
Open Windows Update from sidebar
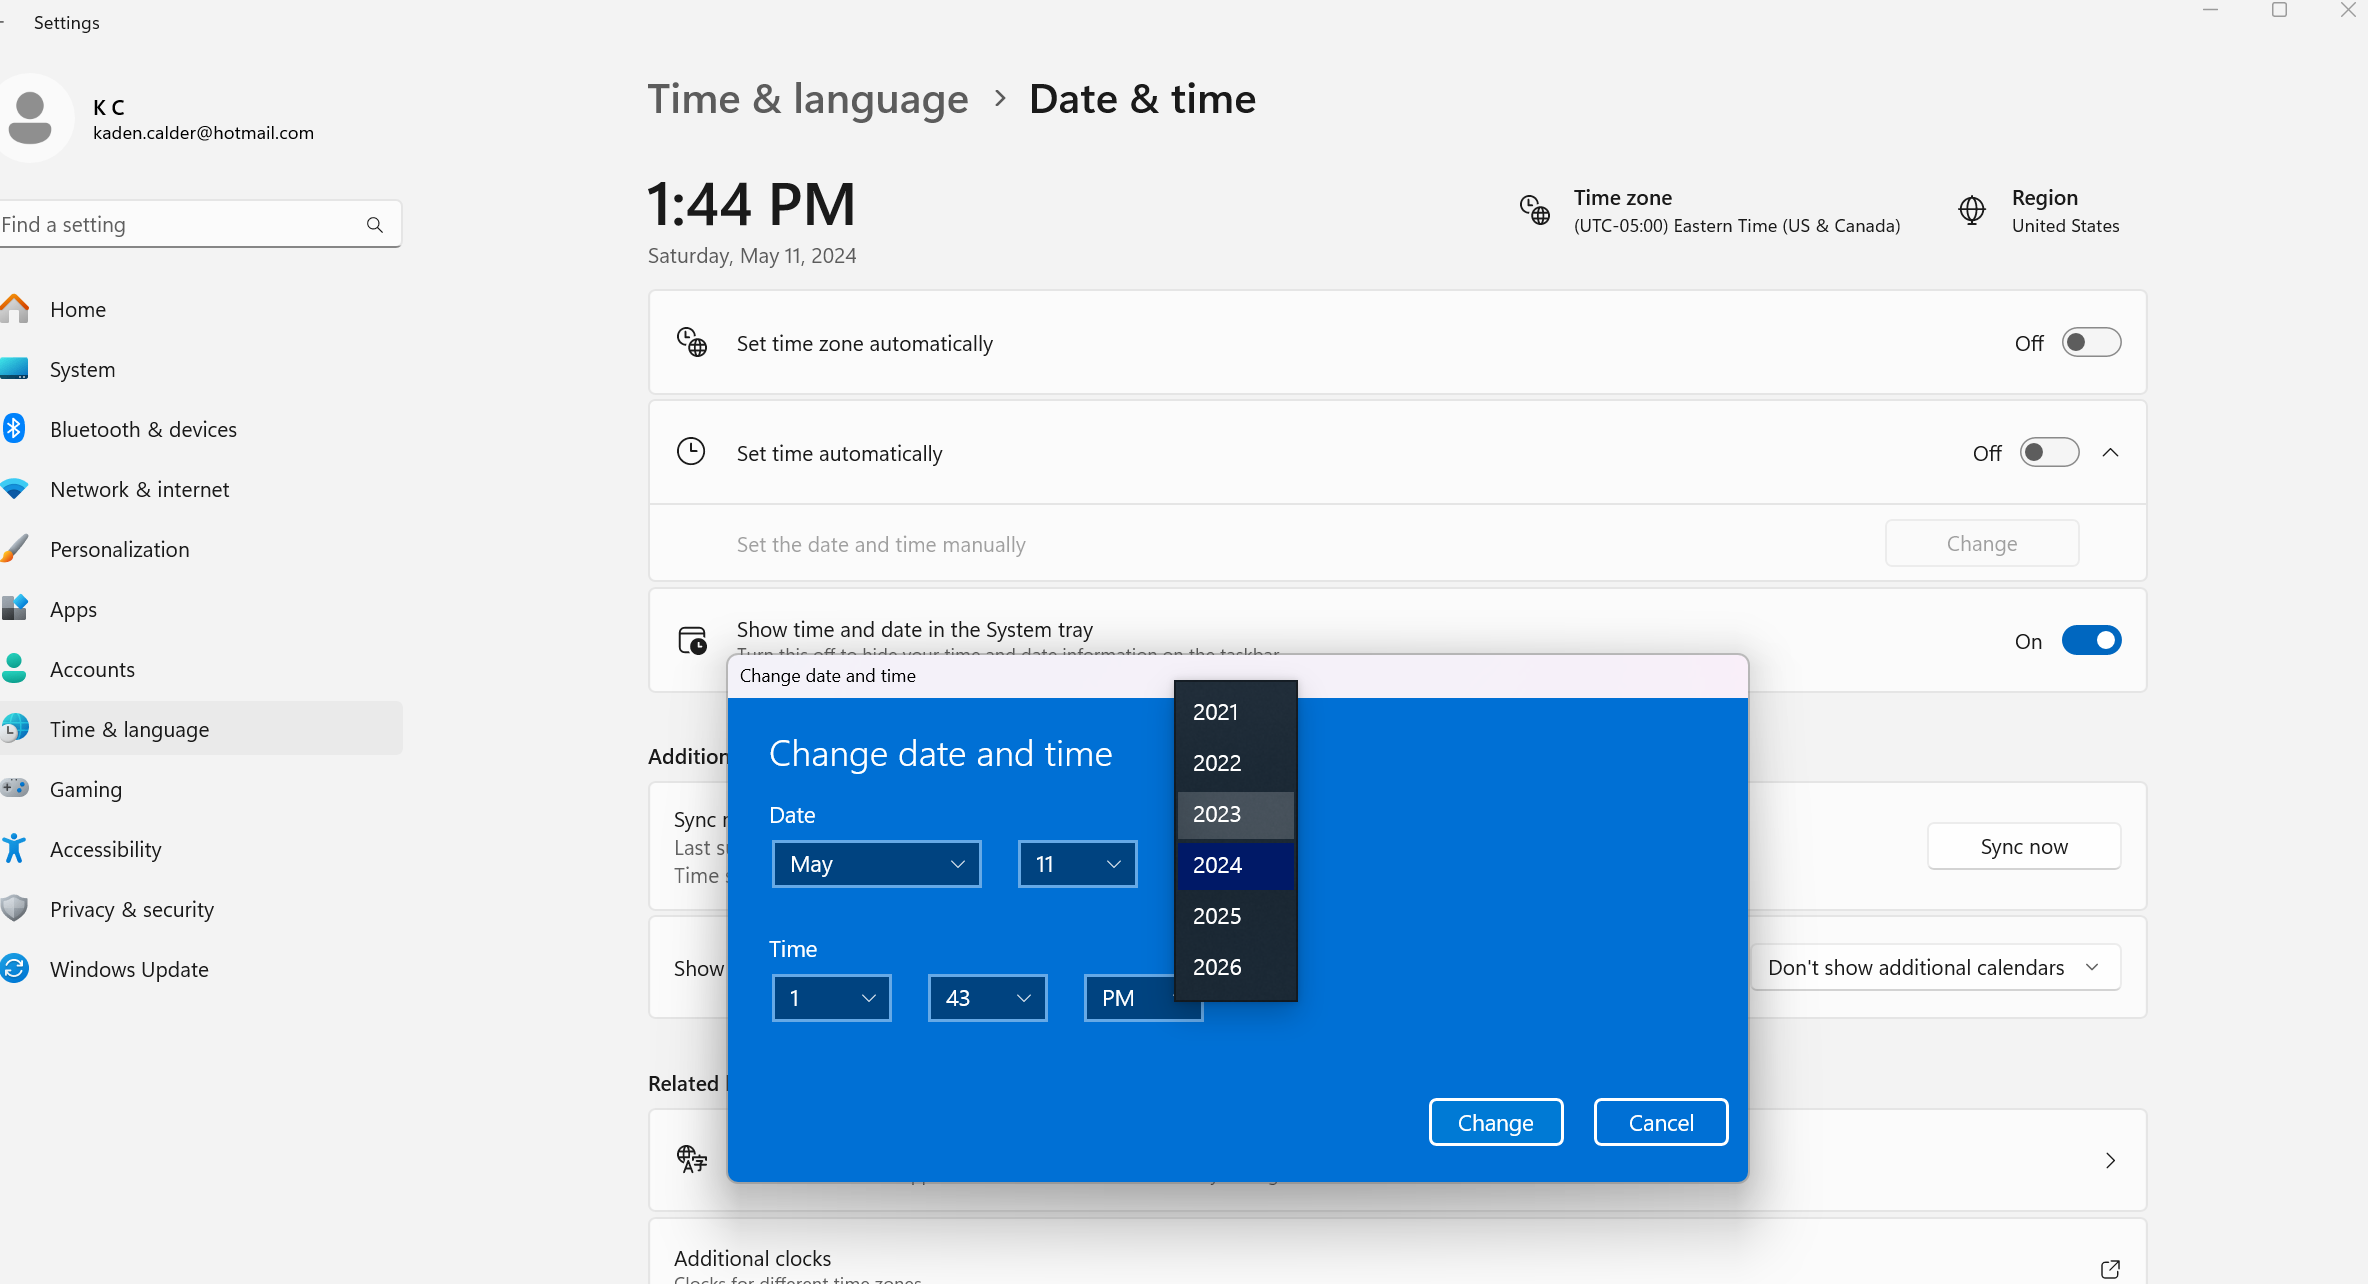point(129,969)
